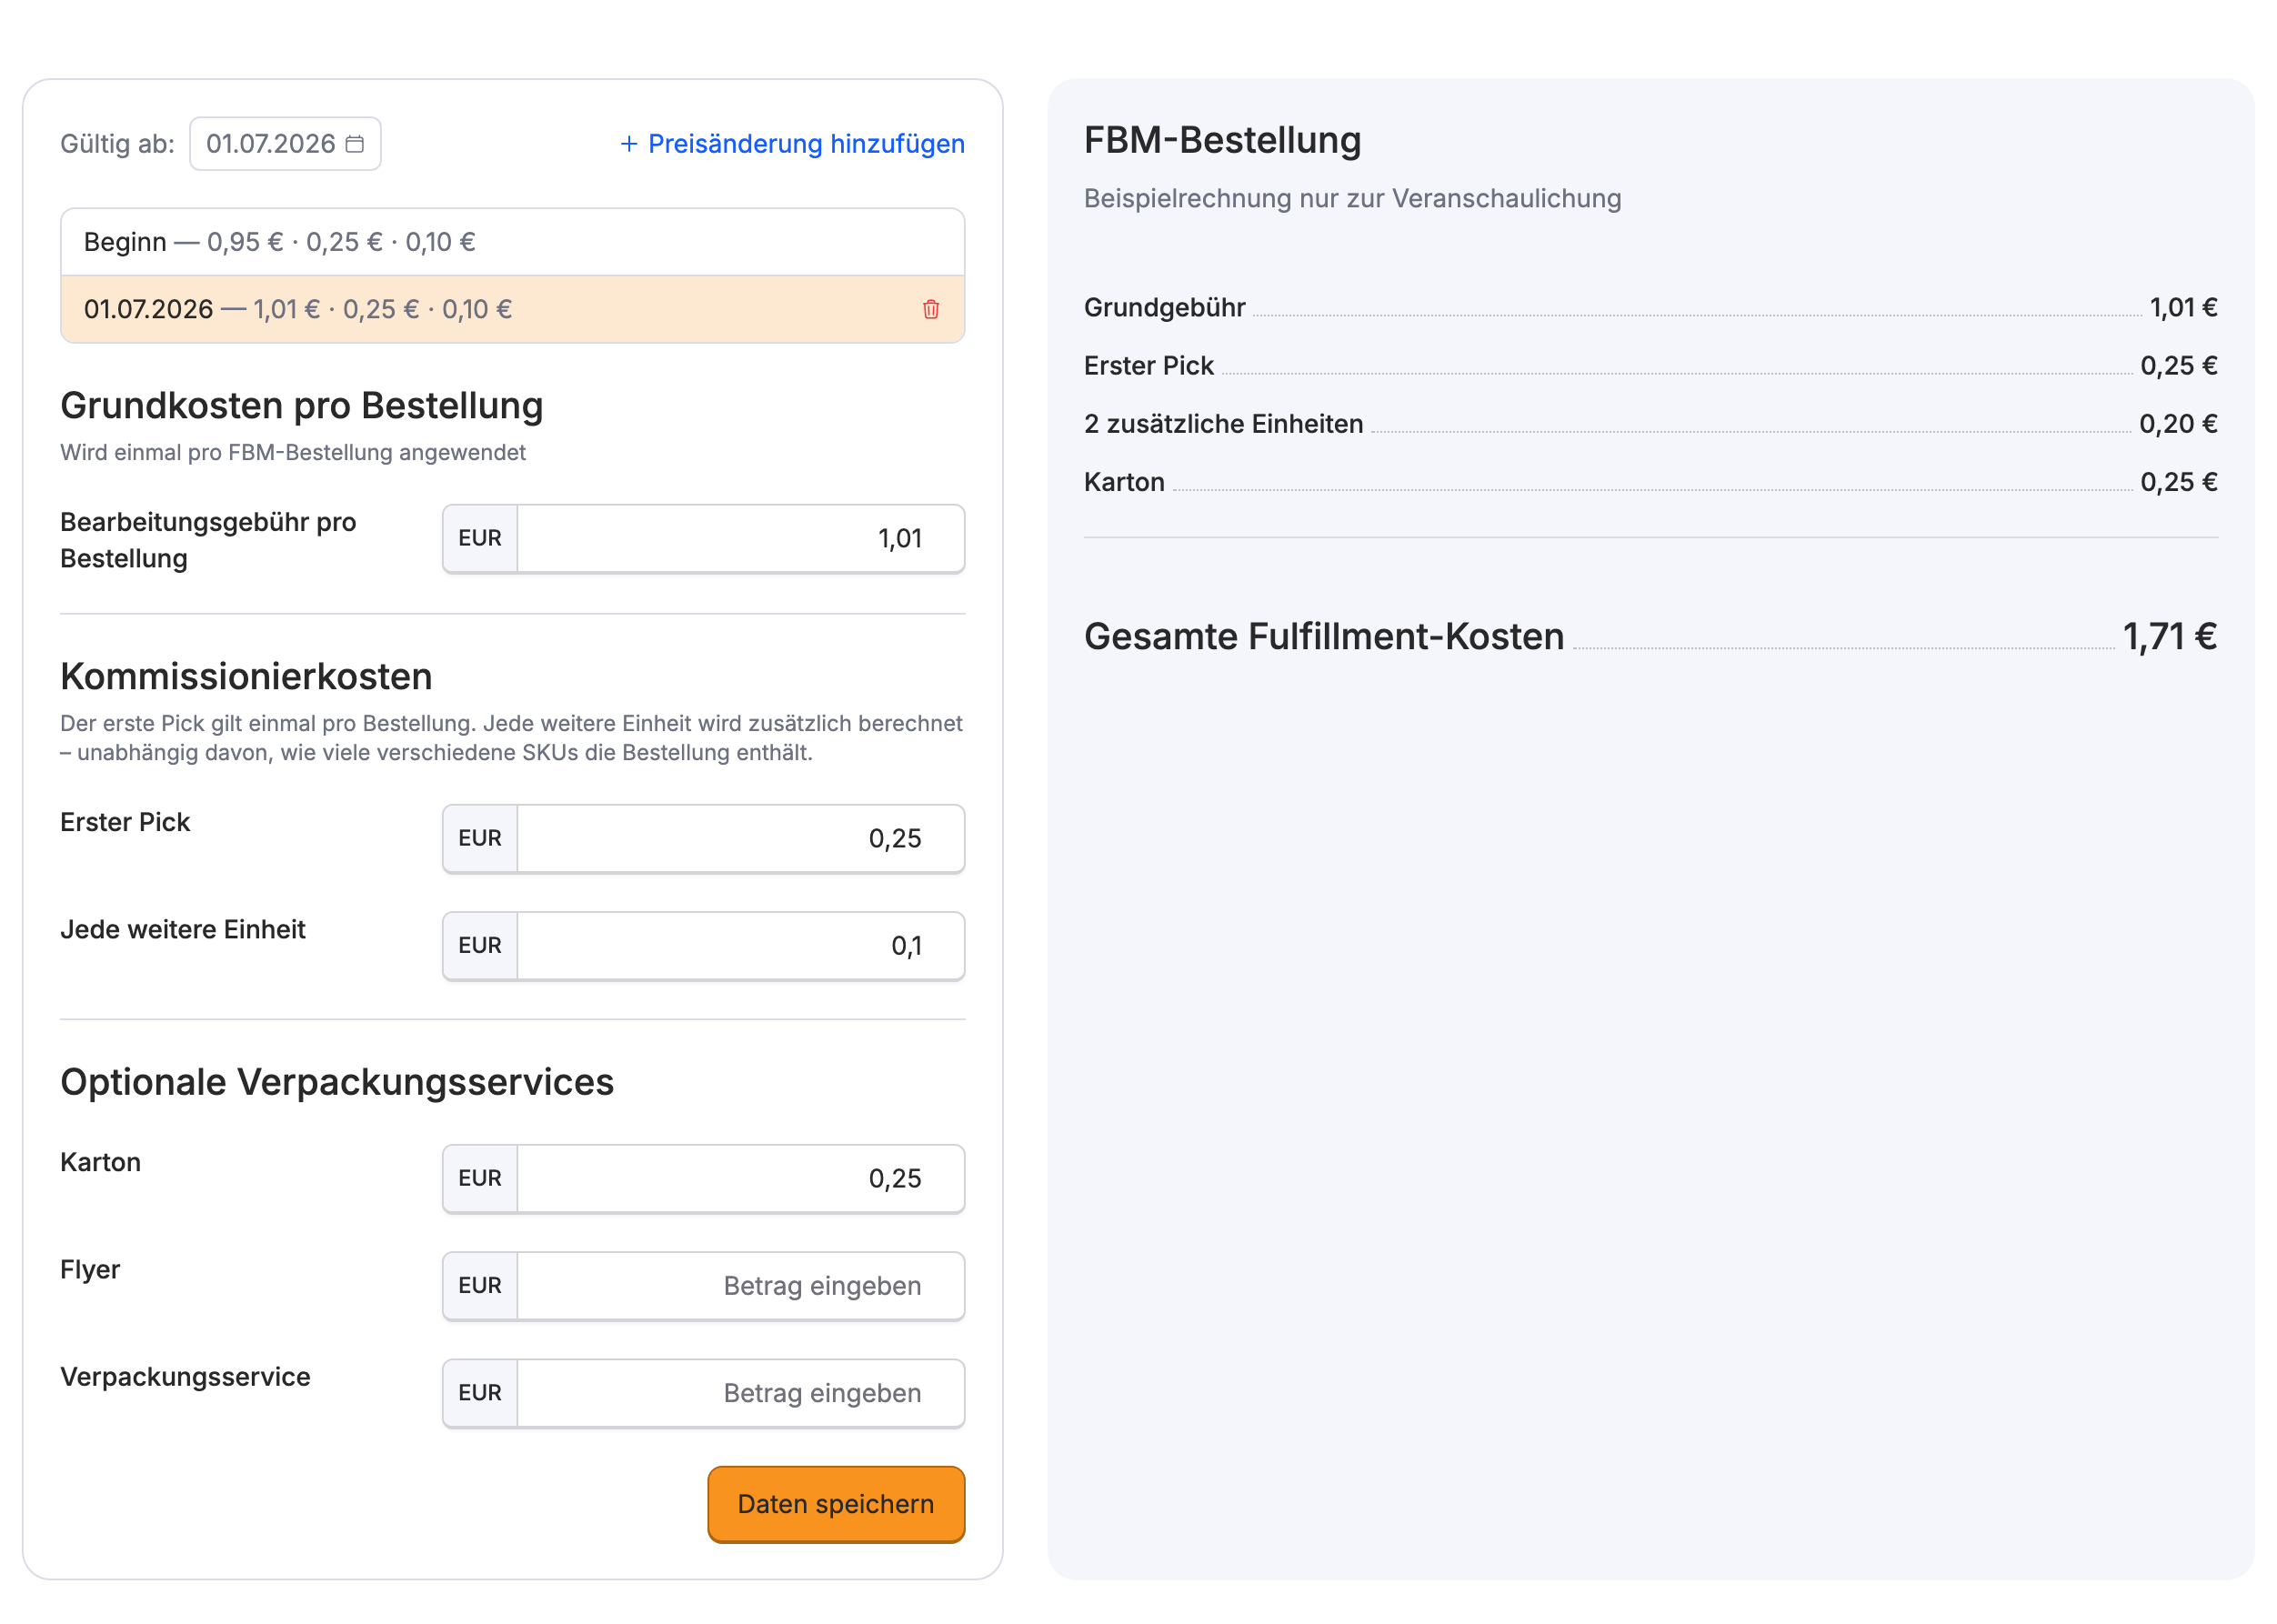
Task: Select the Beginn price history row
Action: click(x=512, y=242)
